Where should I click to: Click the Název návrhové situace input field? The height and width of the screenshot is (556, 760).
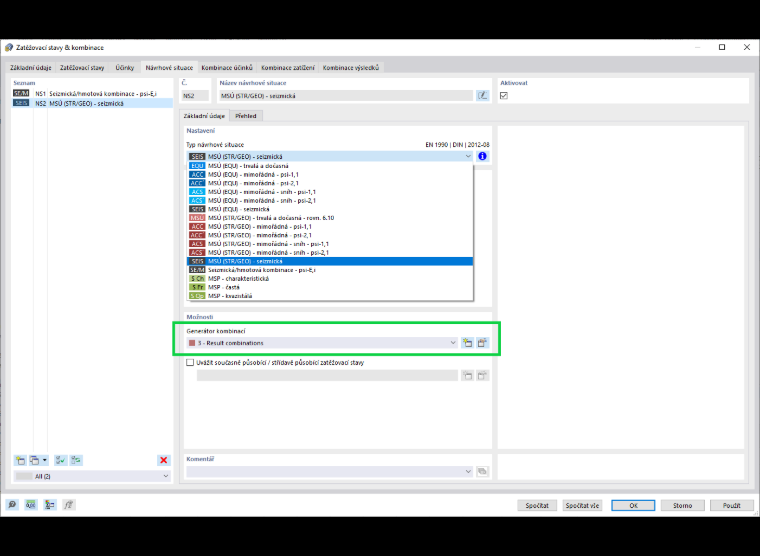pos(346,95)
